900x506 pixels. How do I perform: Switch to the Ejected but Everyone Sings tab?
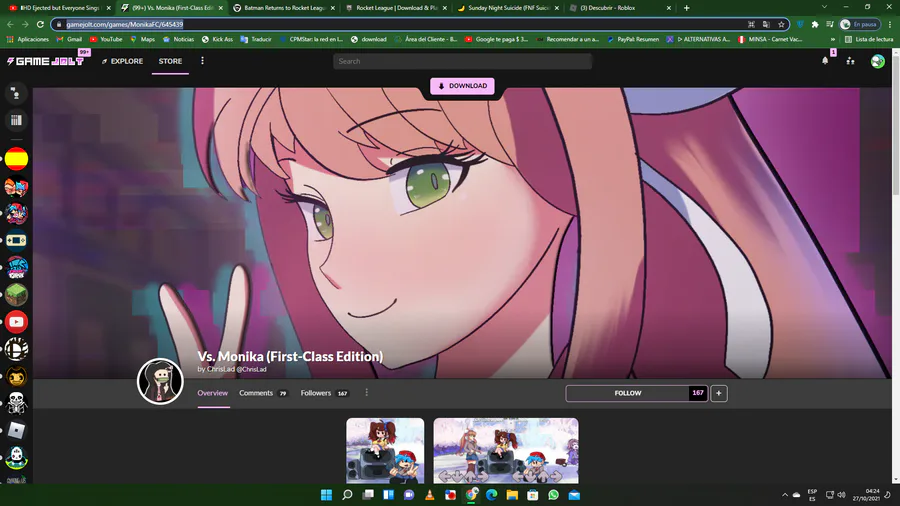tap(60, 8)
